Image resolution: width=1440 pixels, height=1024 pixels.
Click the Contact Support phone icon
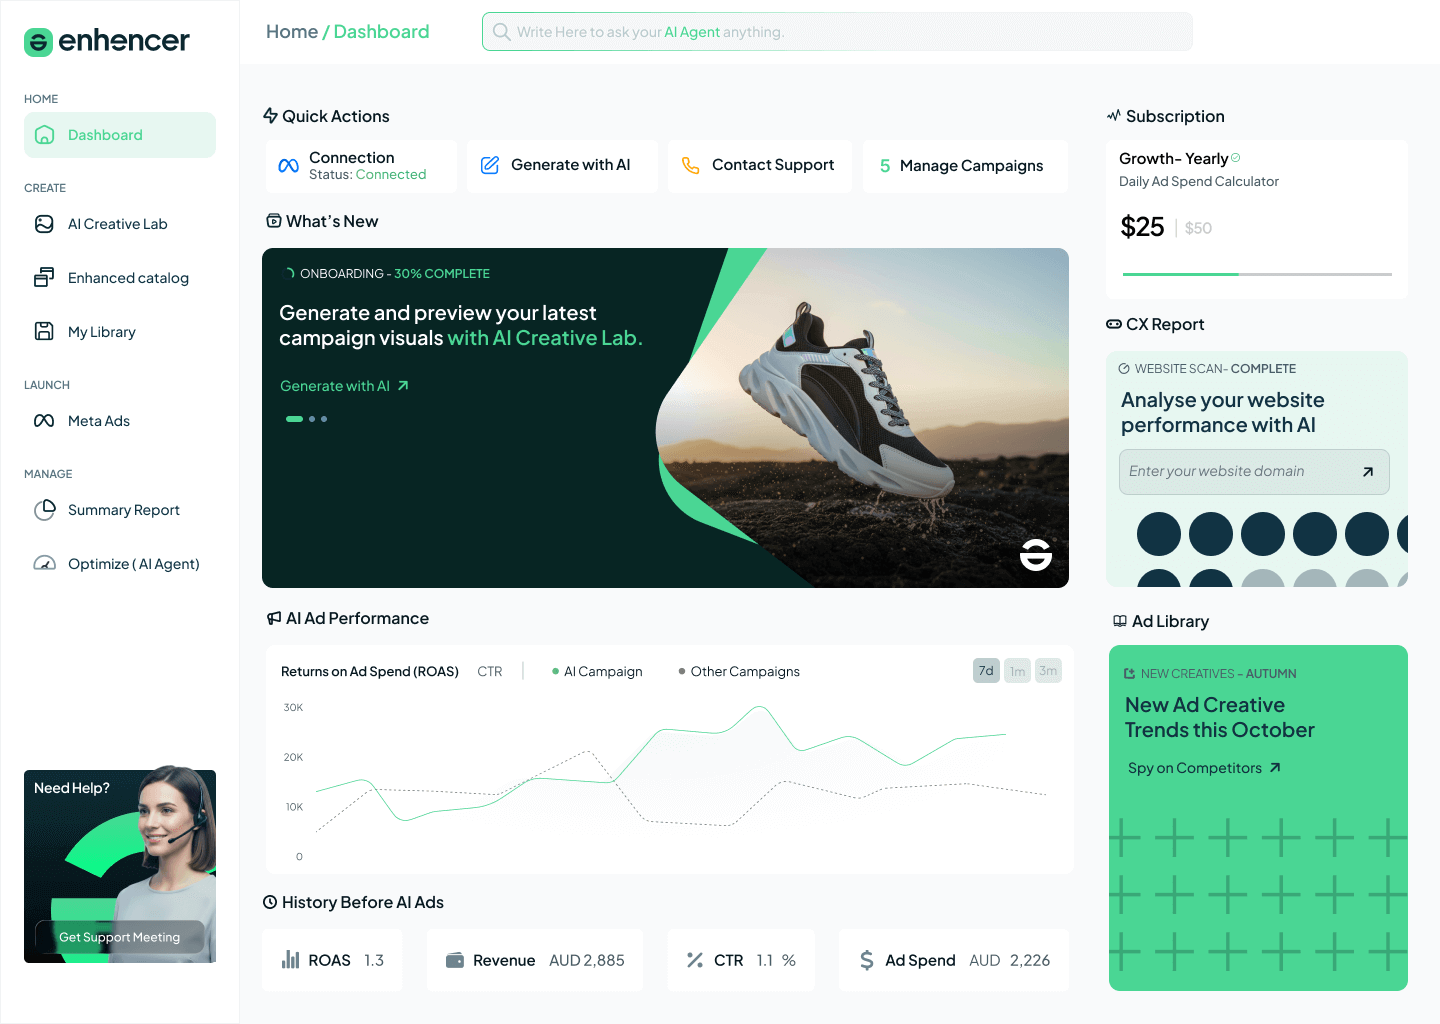689,165
